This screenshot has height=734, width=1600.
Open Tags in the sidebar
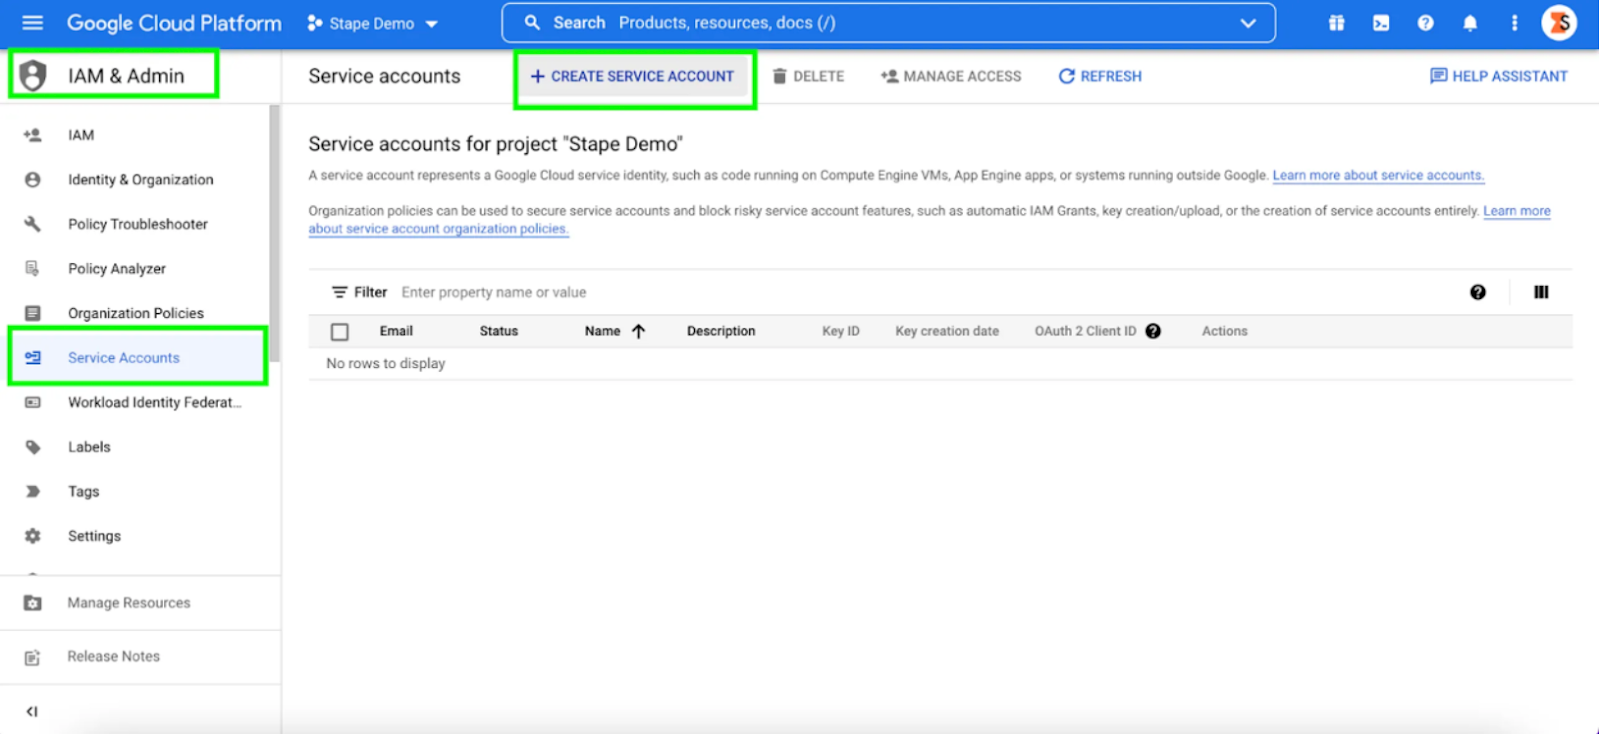click(84, 492)
